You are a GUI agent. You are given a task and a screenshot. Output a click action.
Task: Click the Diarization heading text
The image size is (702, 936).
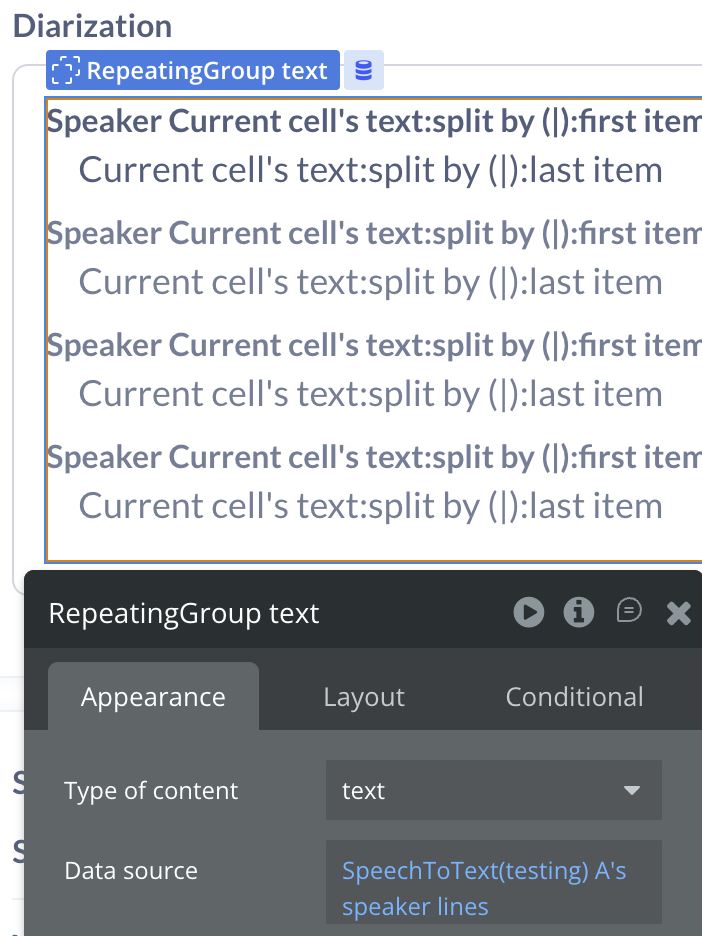click(x=92, y=25)
